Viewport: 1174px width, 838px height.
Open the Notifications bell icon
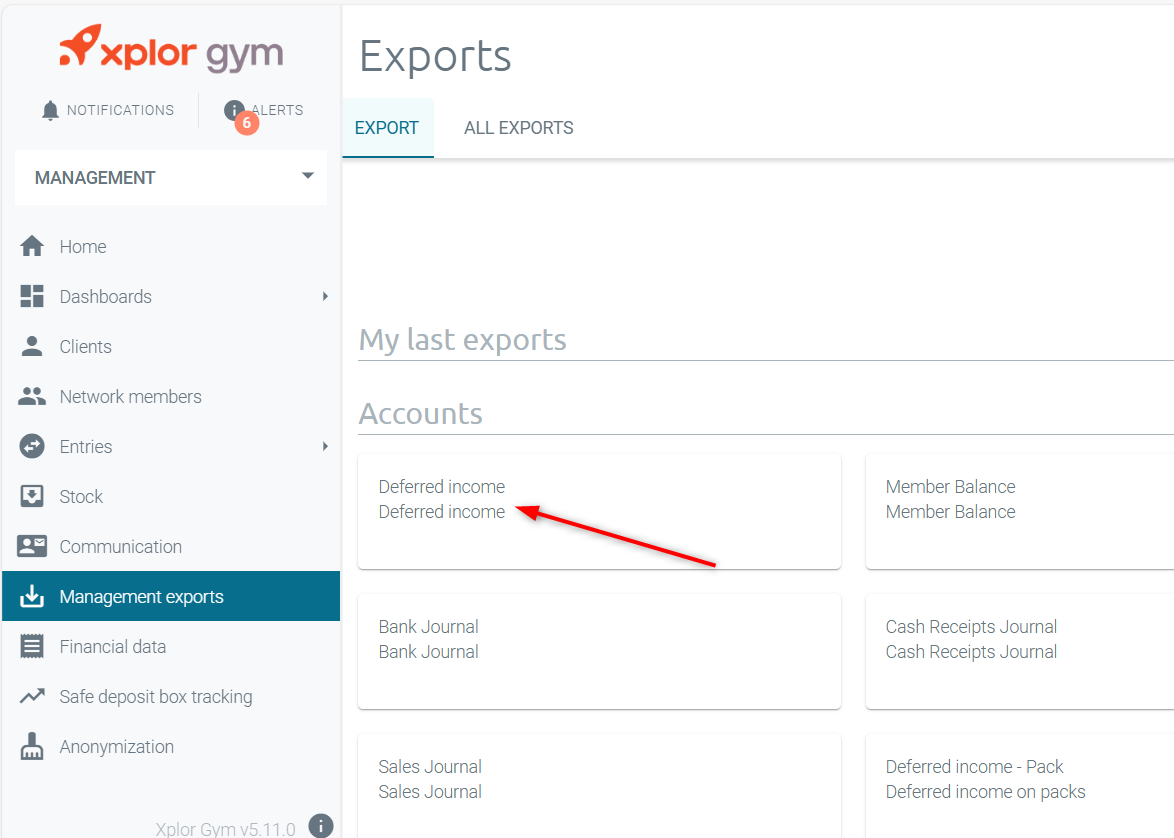(50, 111)
